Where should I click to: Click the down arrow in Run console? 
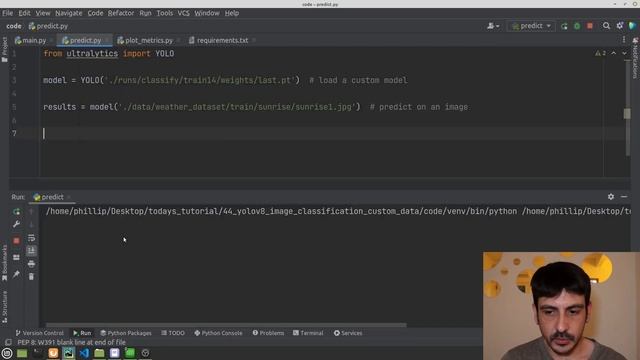[31, 224]
